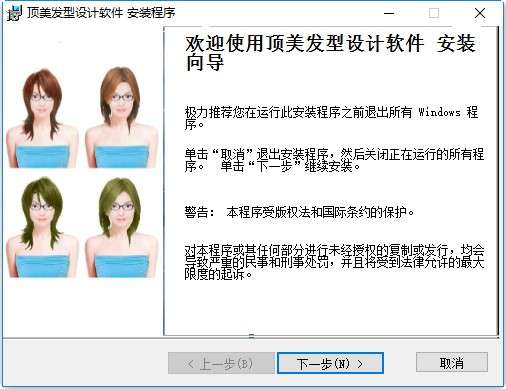The image size is (506, 389).
Task: Click the left chevron on 上一步 button
Action: click(190, 364)
